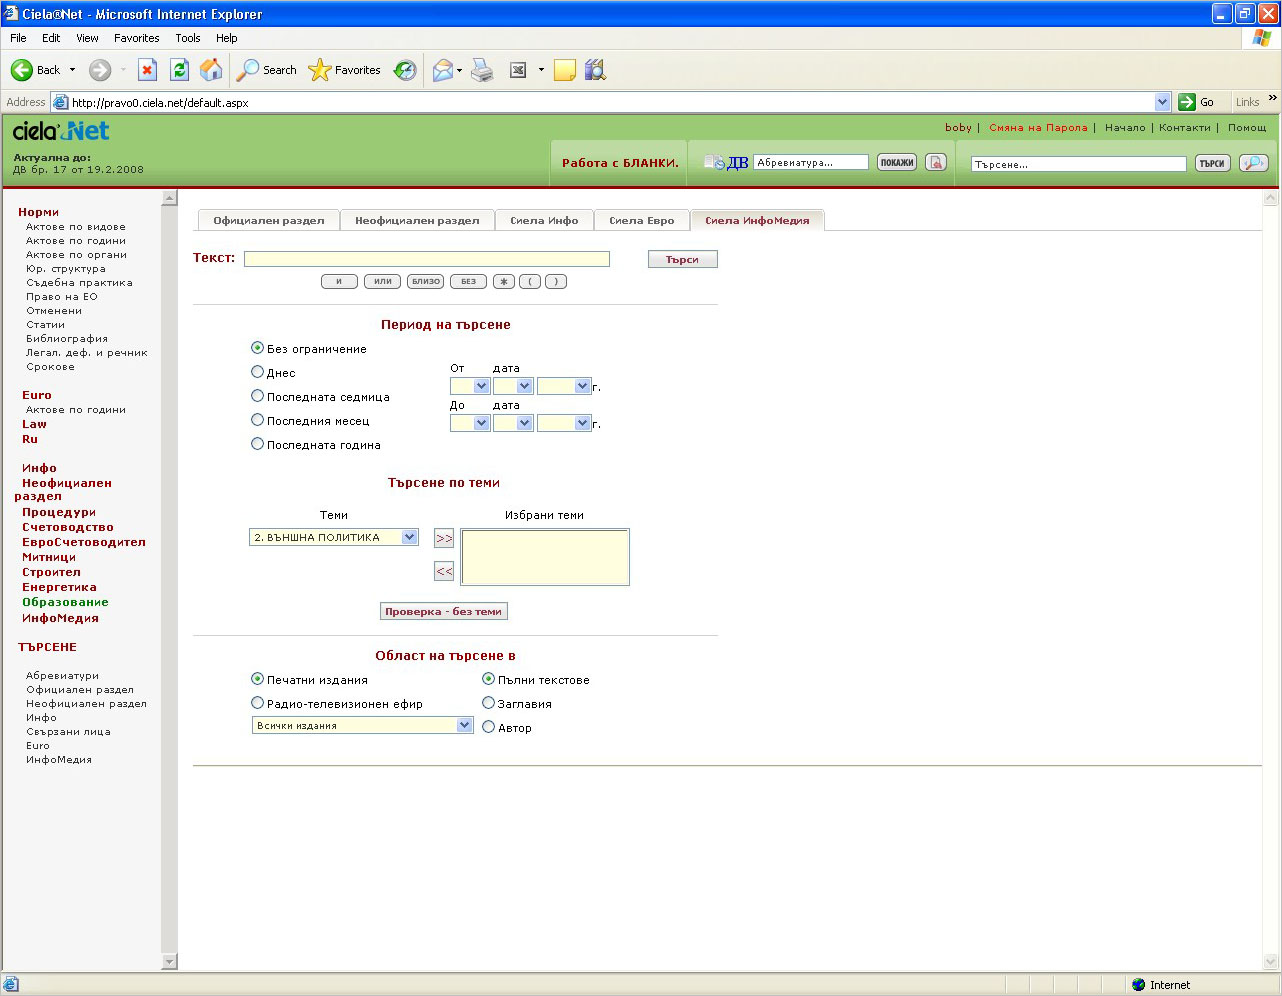Click the Print toolbar icon

[483, 70]
